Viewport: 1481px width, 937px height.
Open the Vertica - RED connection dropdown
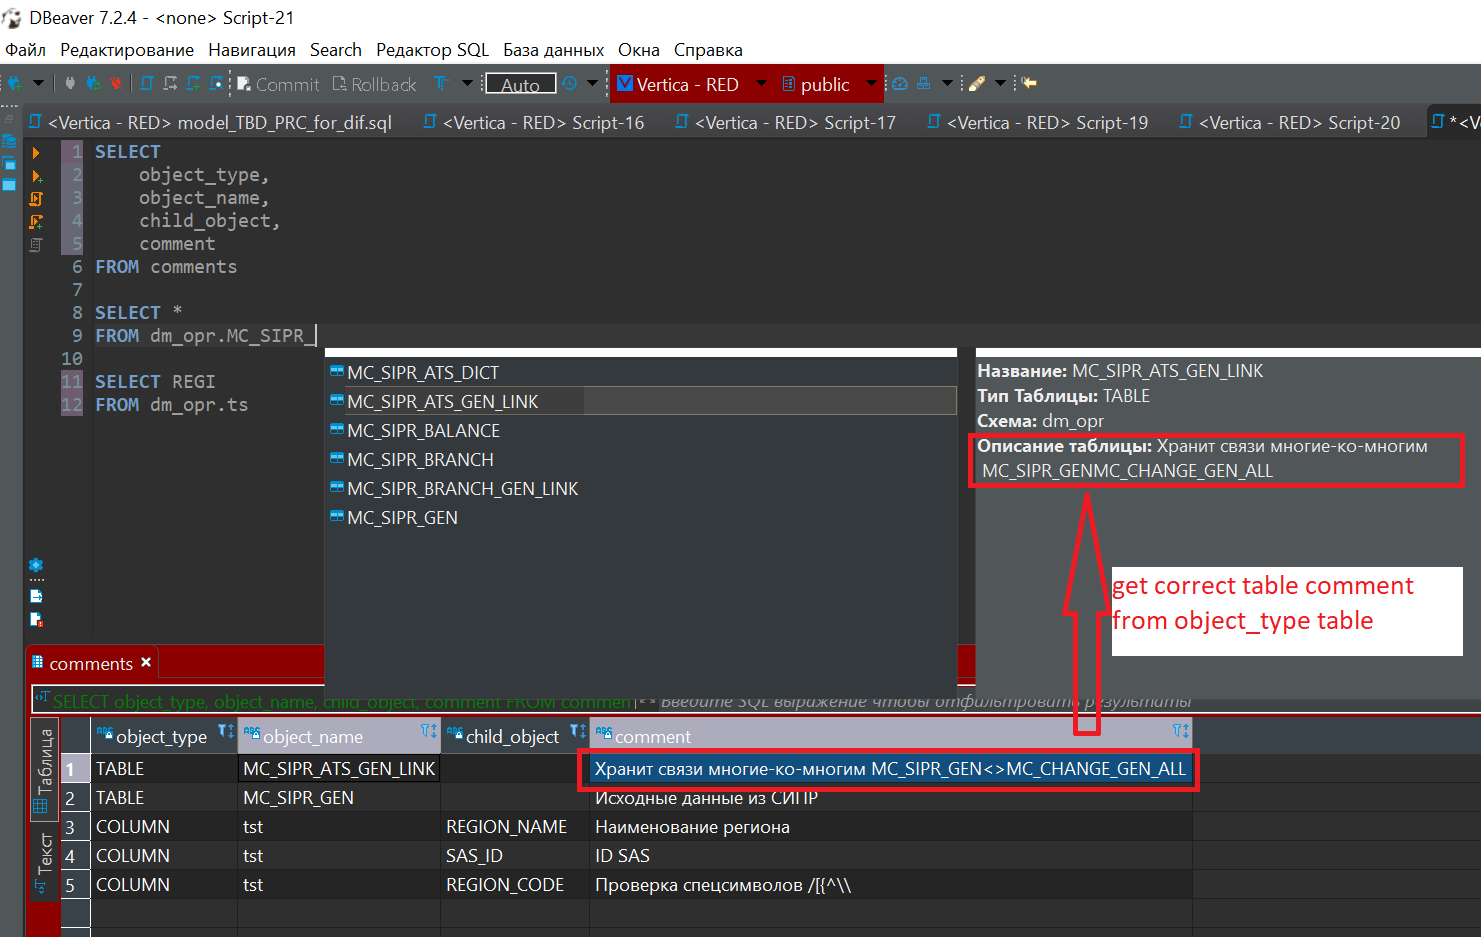(x=760, y=84)
